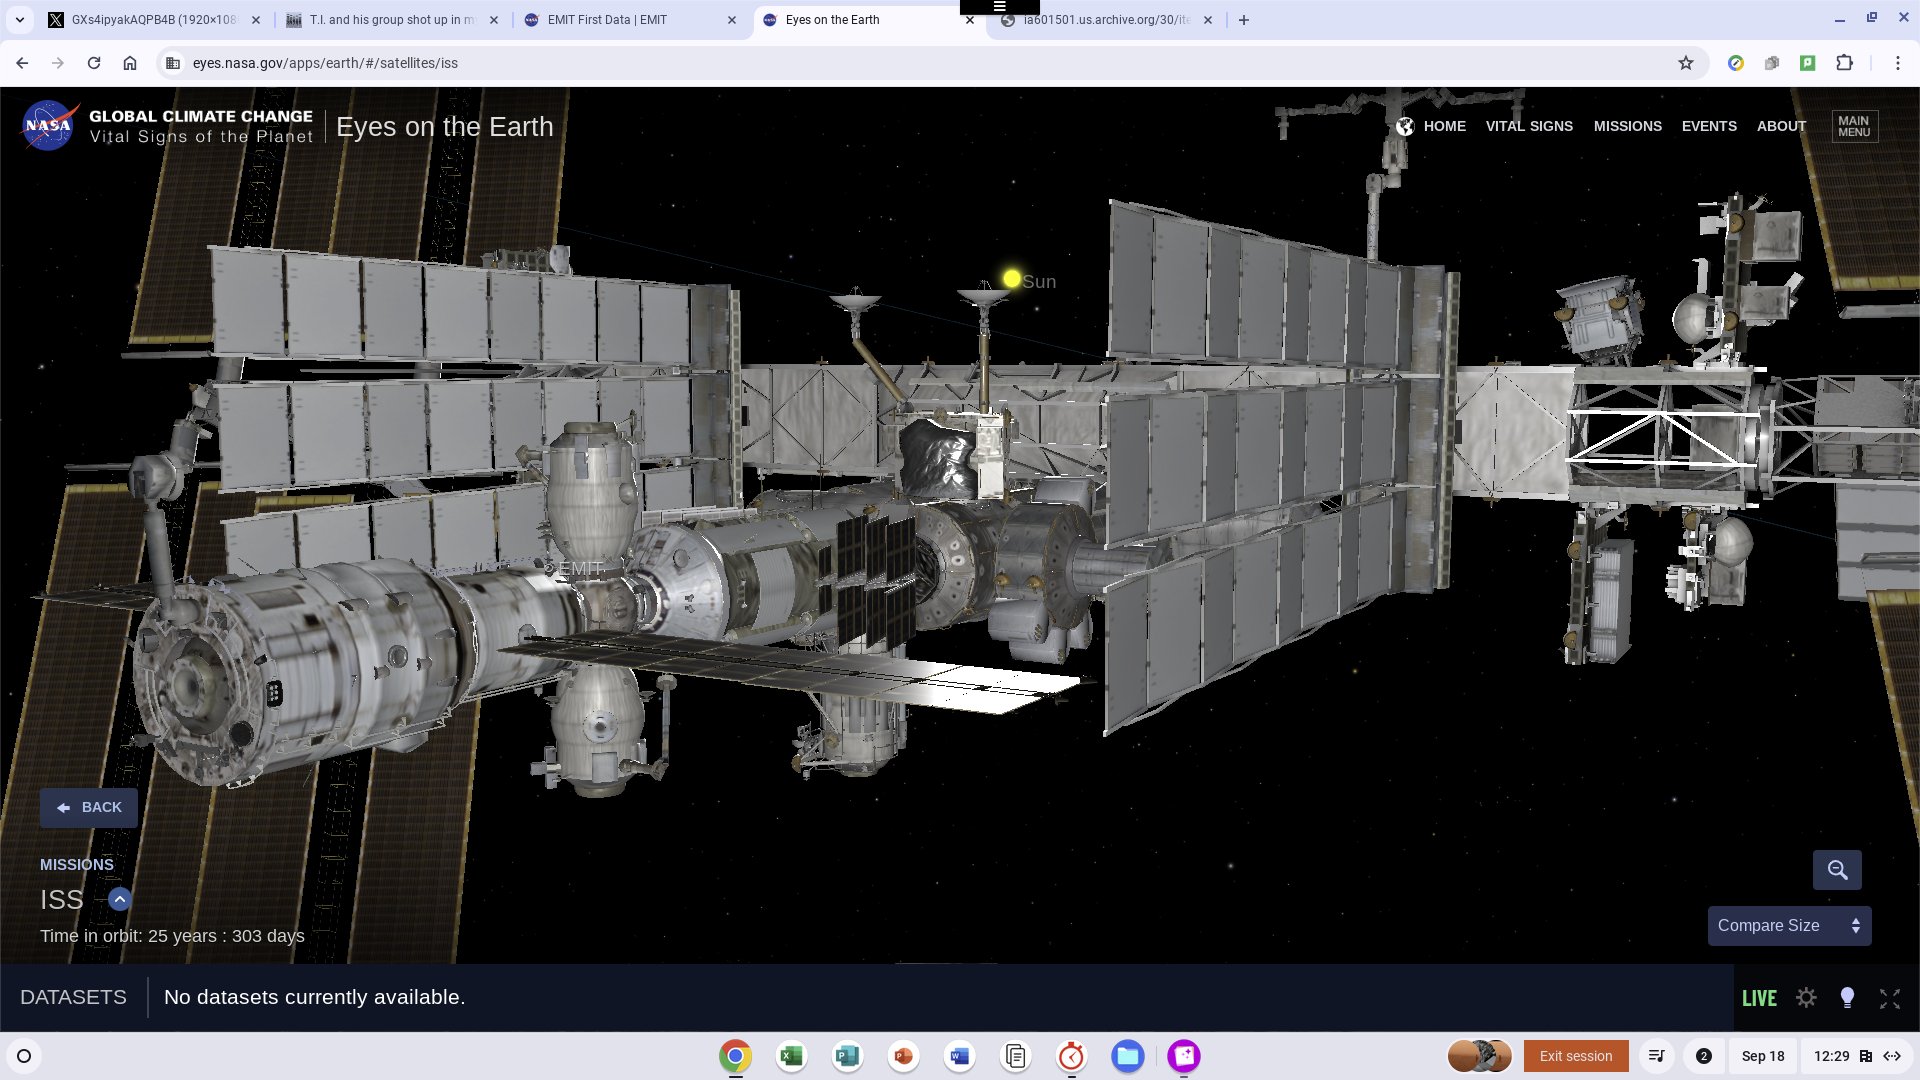Open the MISSIONS menu

coord(1627,126)
